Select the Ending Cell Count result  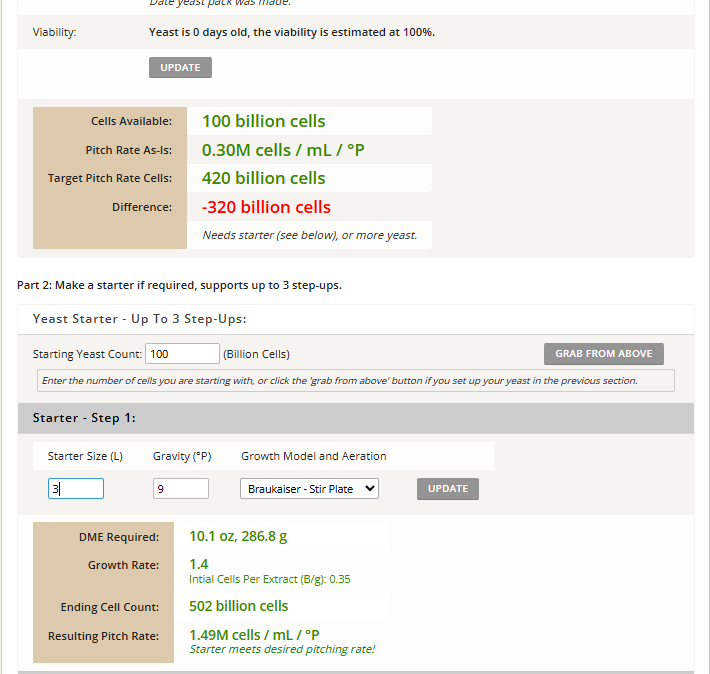coord(238,606)
